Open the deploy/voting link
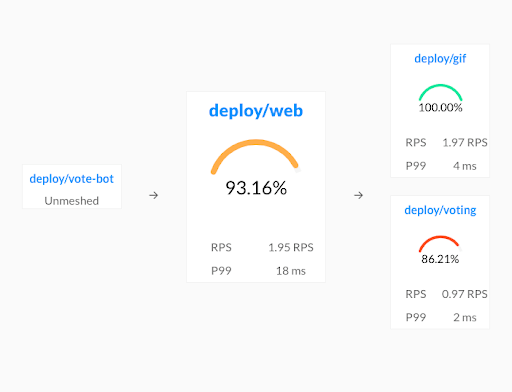 pyautogui.click(x=440, y=210)
